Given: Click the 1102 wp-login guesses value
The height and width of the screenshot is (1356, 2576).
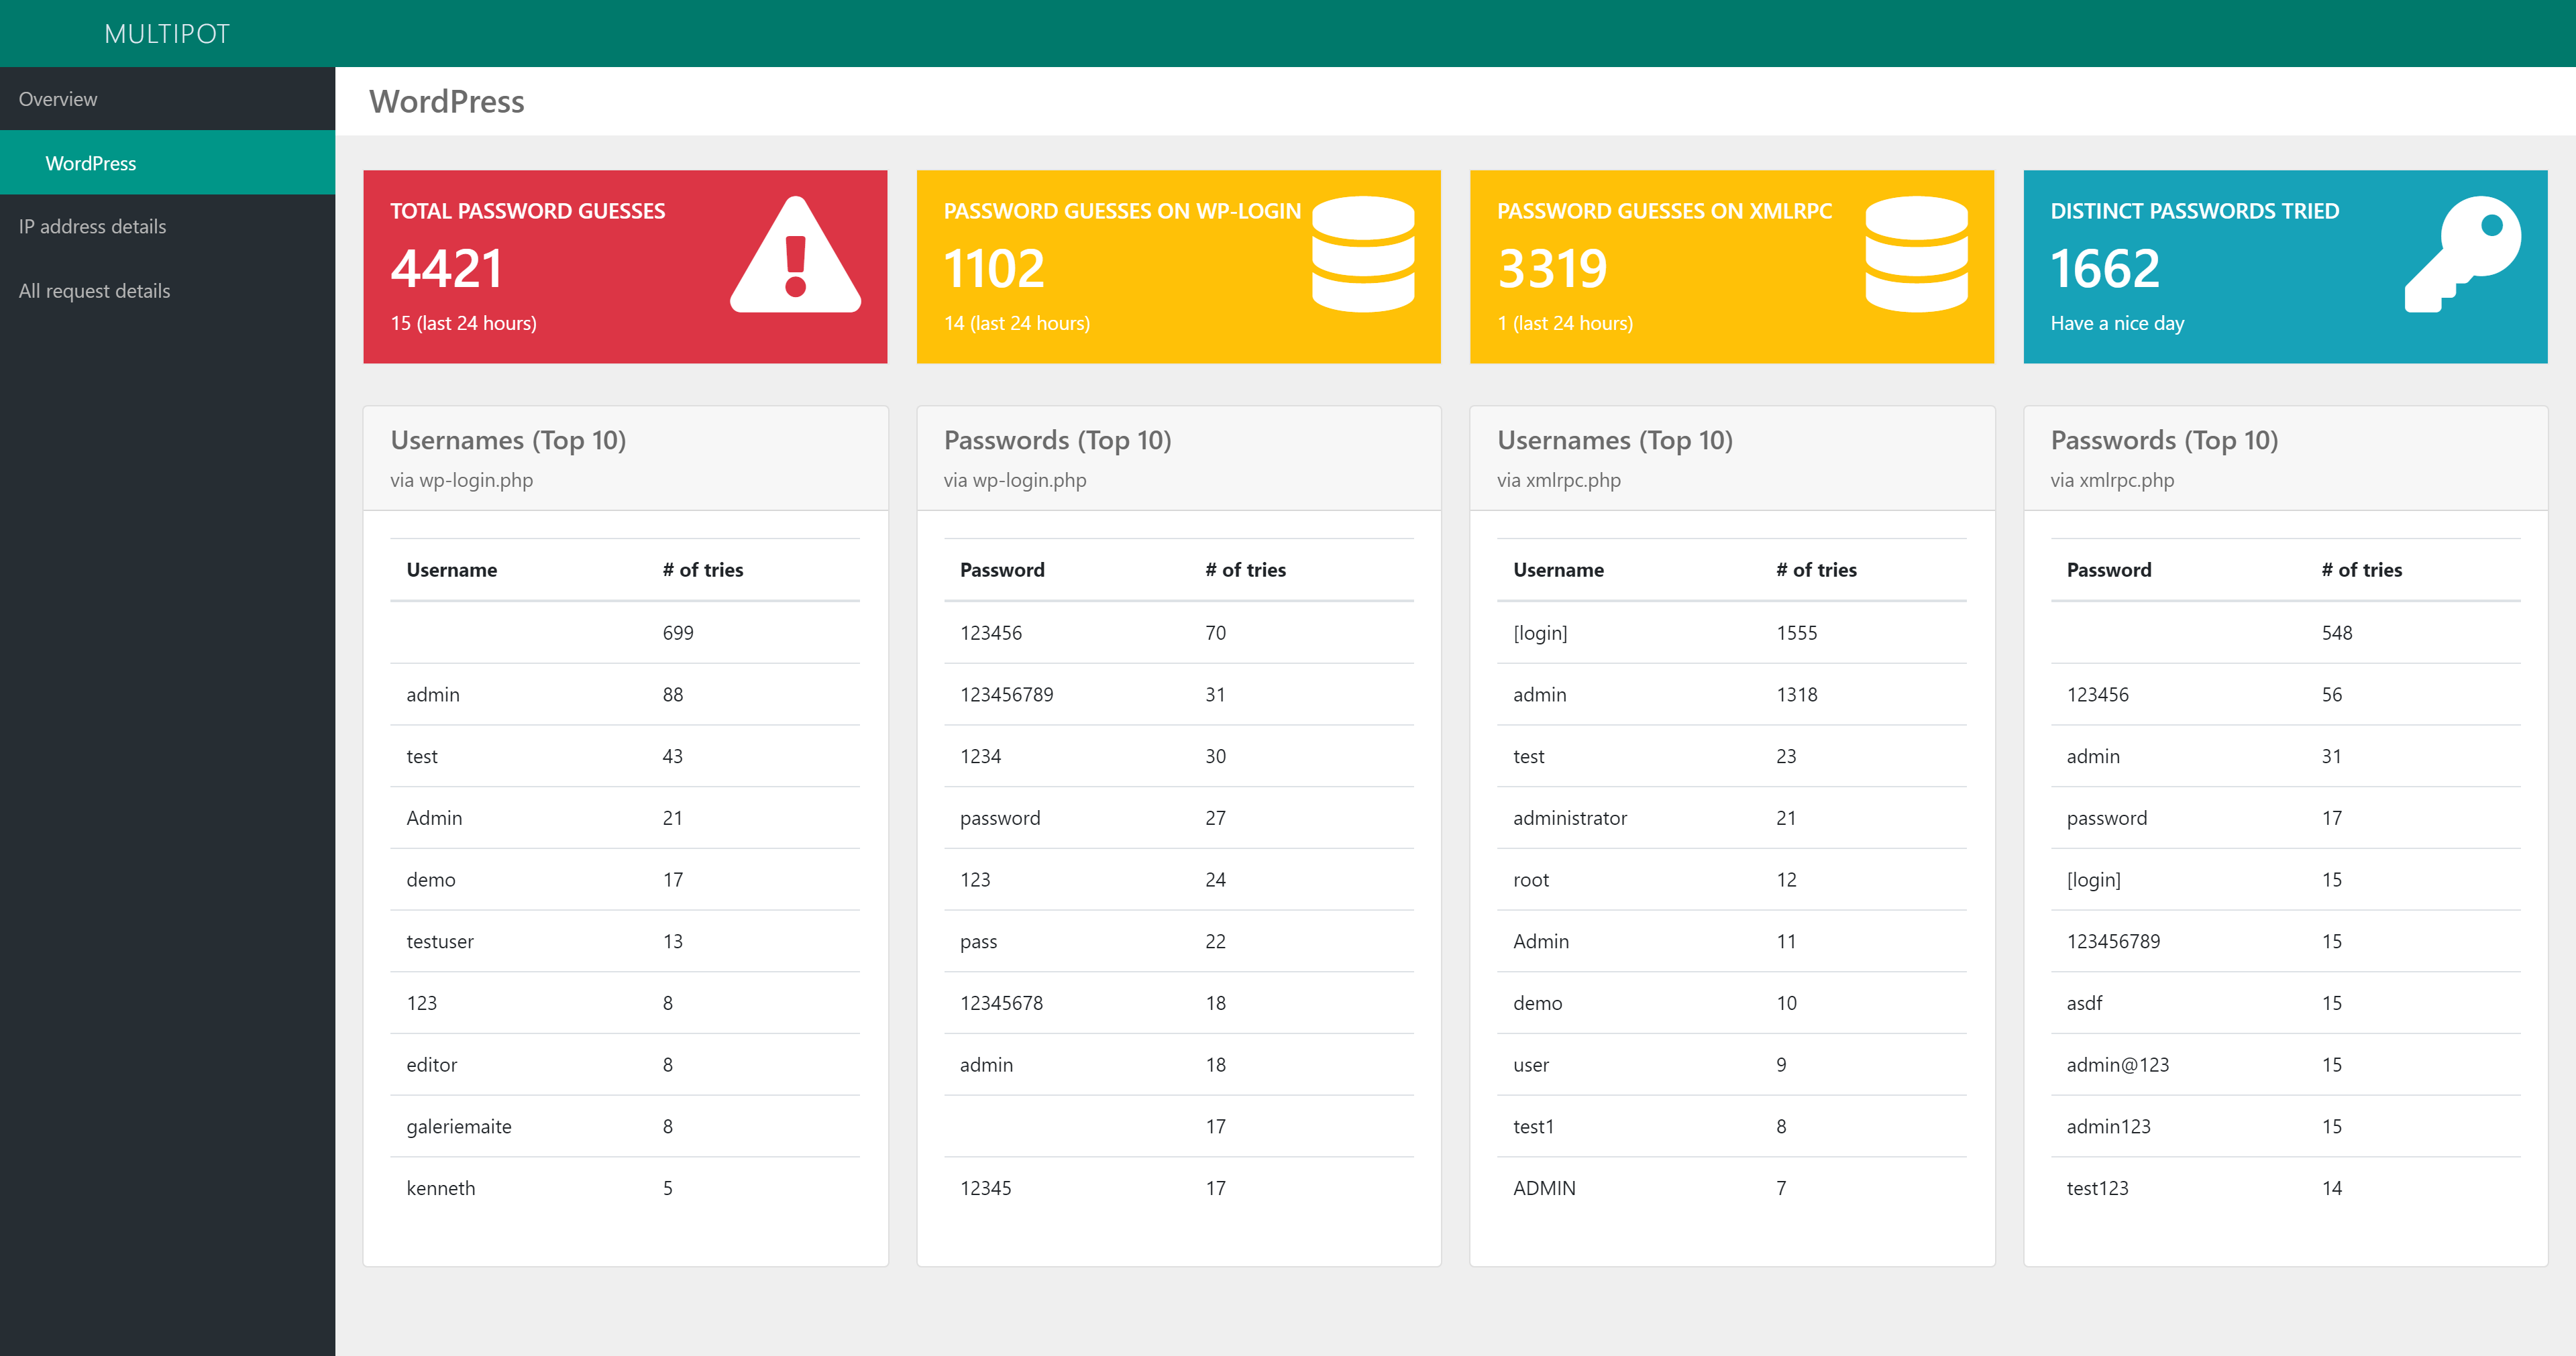Looking at the screenshot, I should 994,268.
